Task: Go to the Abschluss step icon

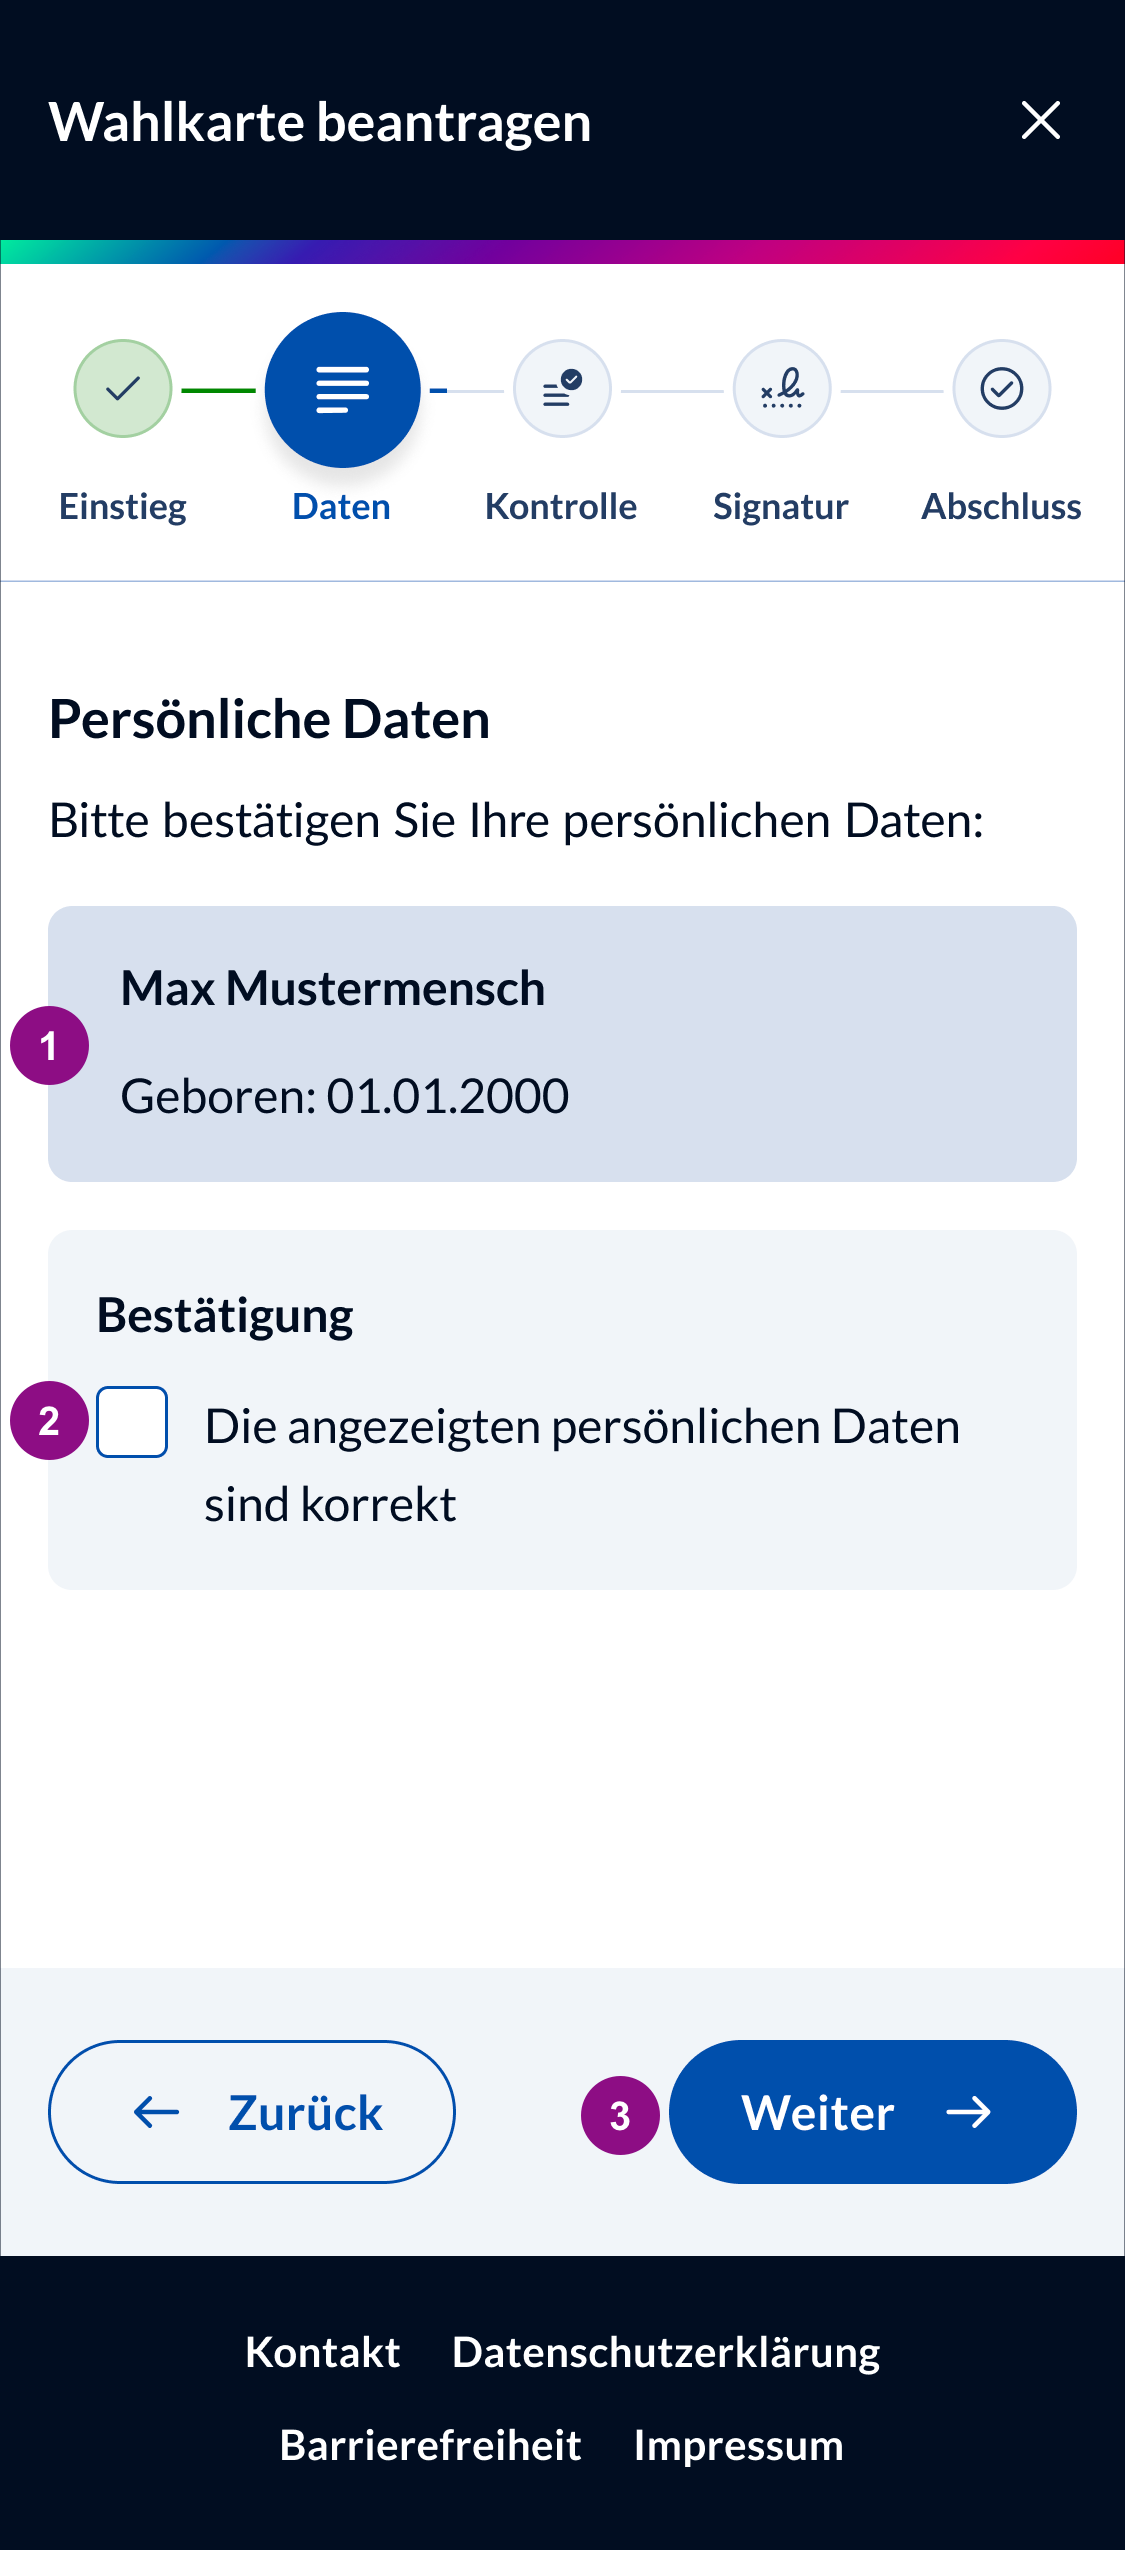Action: click(1001, 389)
